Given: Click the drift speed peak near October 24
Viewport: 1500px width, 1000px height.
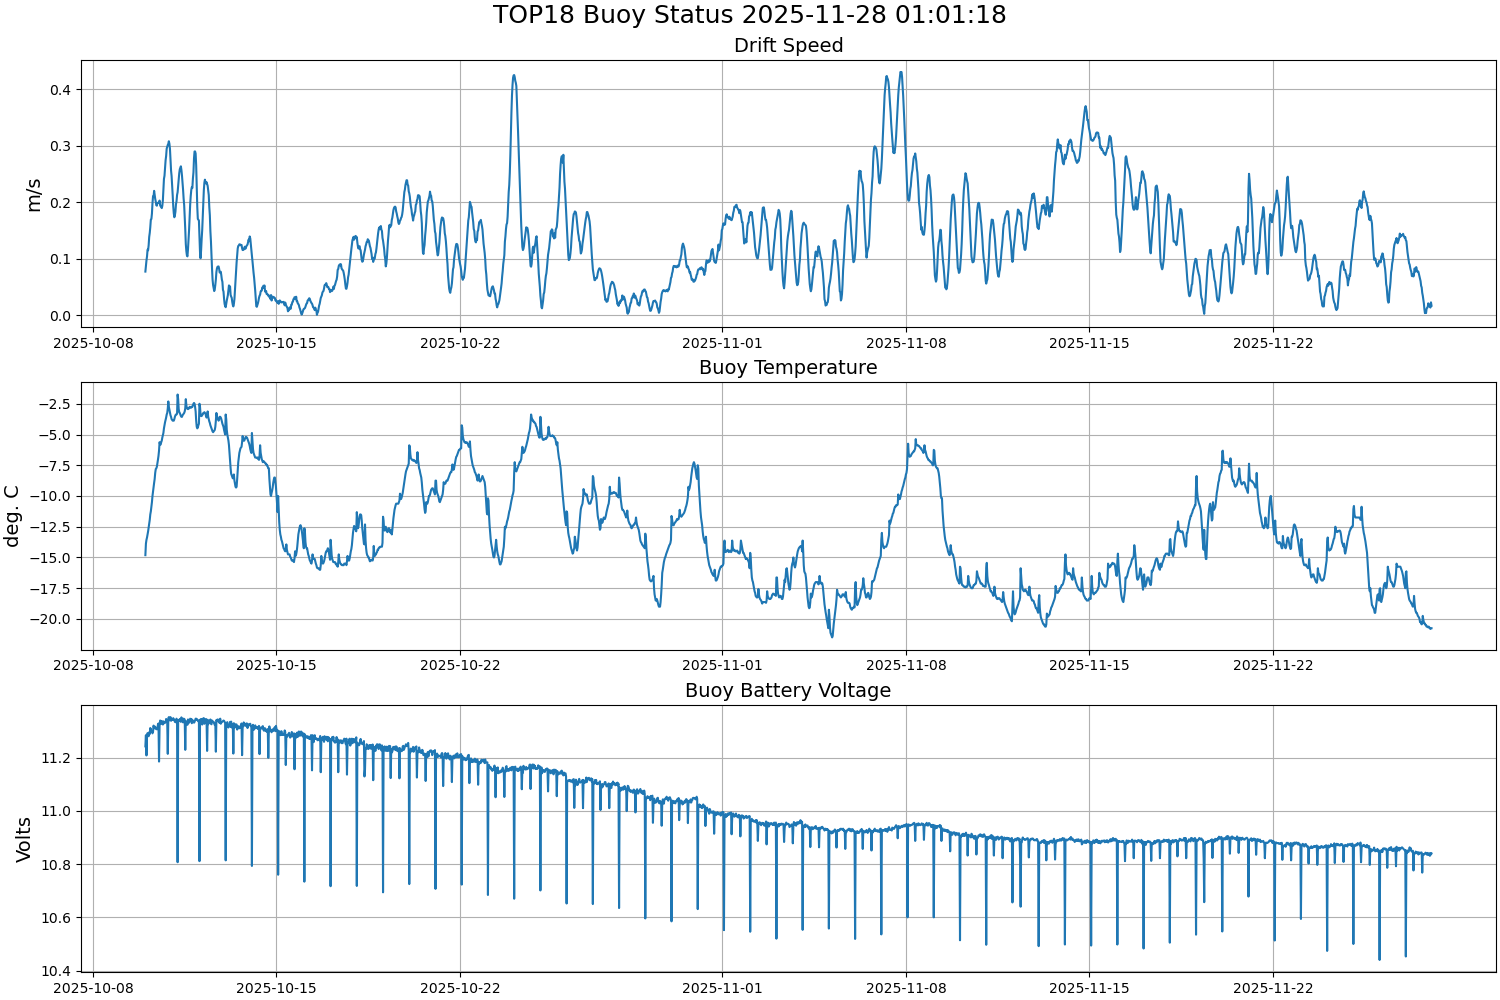Looking at the screenshot, I should point(514,76).
